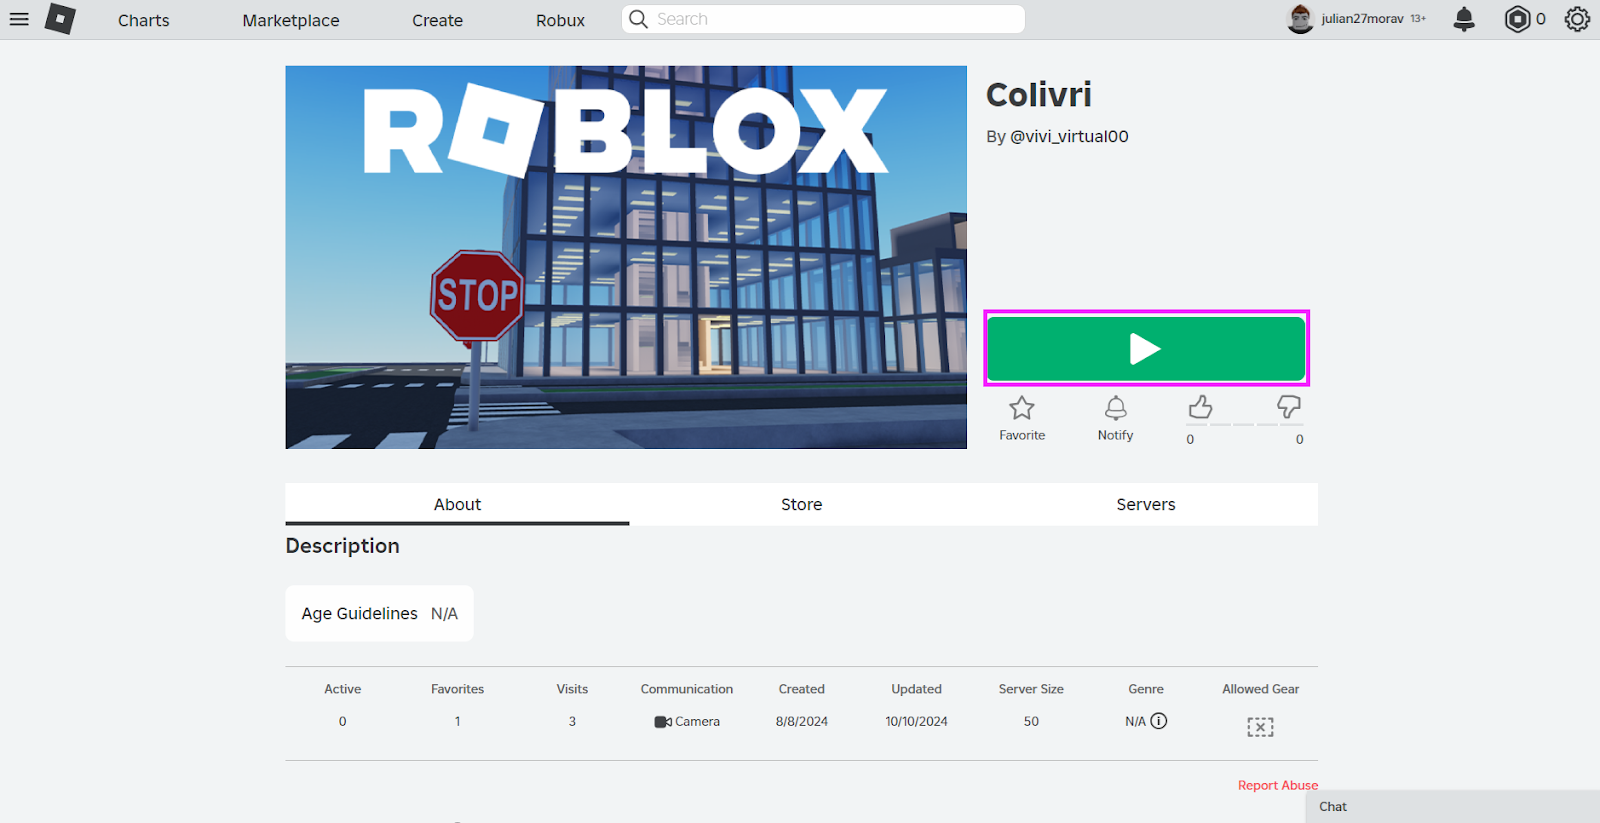The width and height of the screenshot is (1600, 823).
Task: Open the Charts page
Action: pyautogui.click(x=144, y=20)
